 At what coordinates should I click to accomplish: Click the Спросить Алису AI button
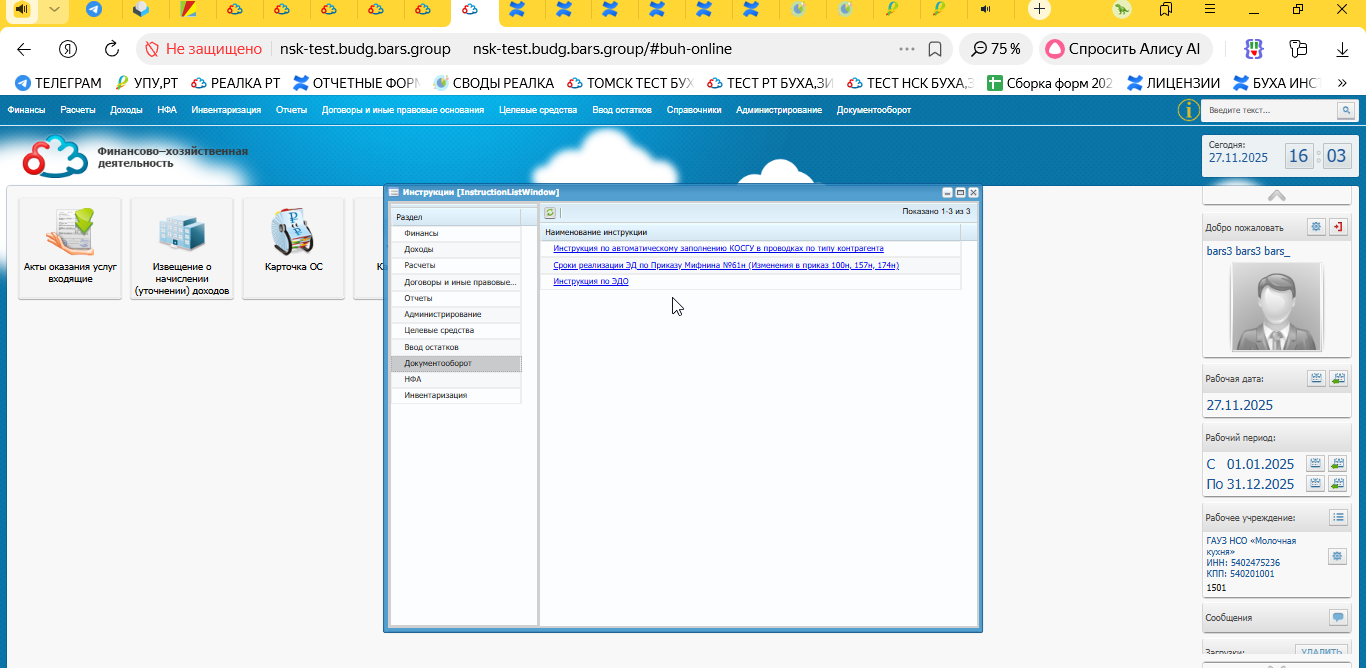pos(1124,49)
